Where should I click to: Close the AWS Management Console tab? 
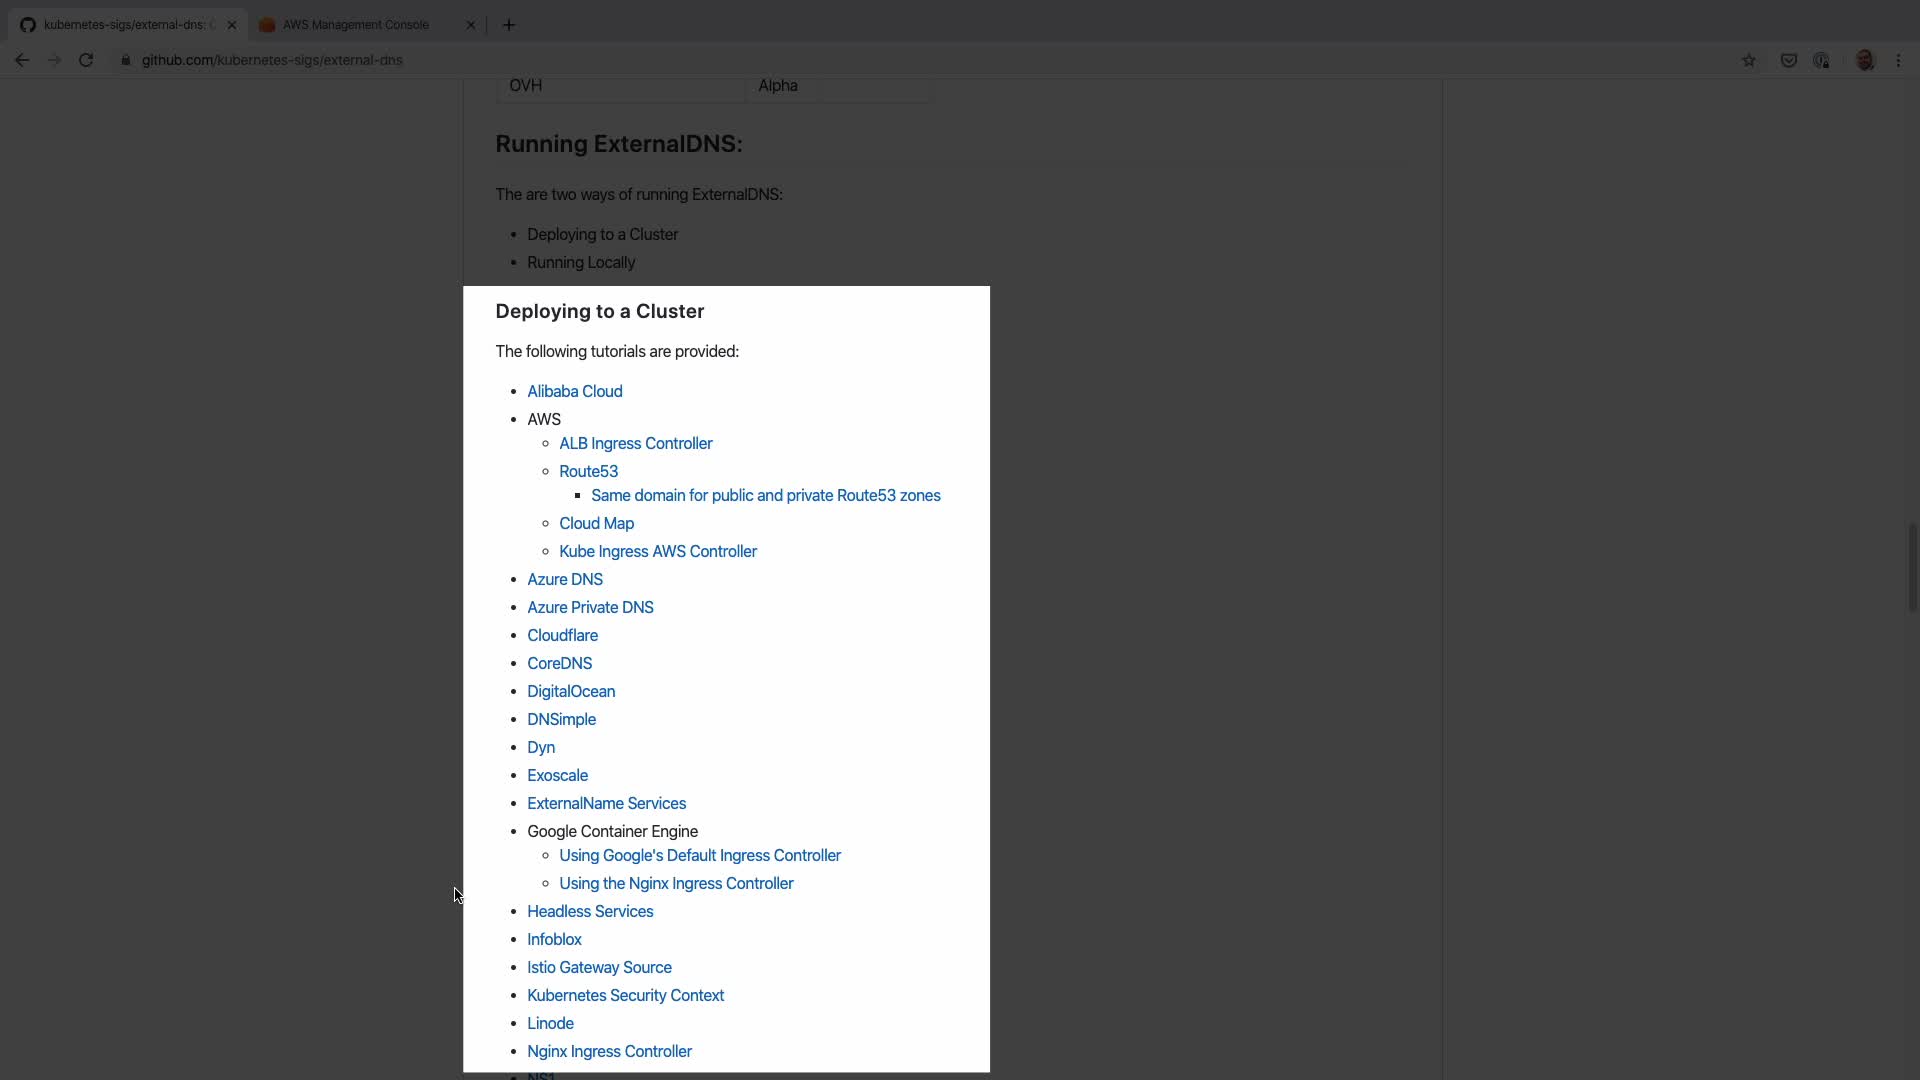coord(471,25)
